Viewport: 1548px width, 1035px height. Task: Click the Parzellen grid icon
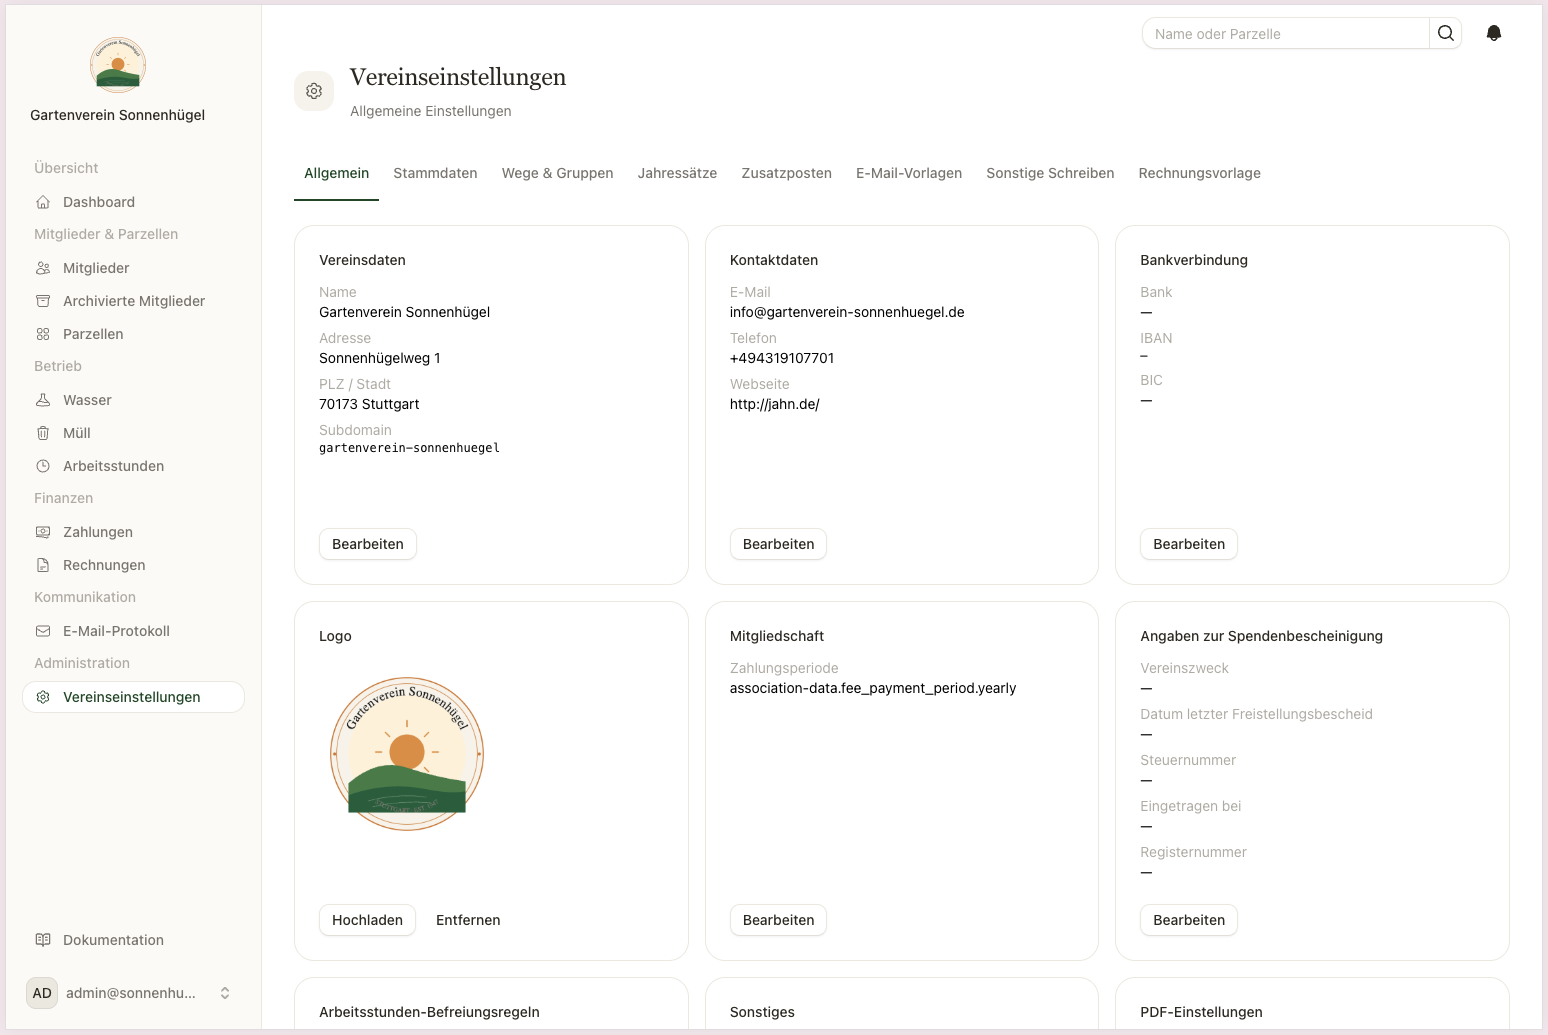(43, 334)
